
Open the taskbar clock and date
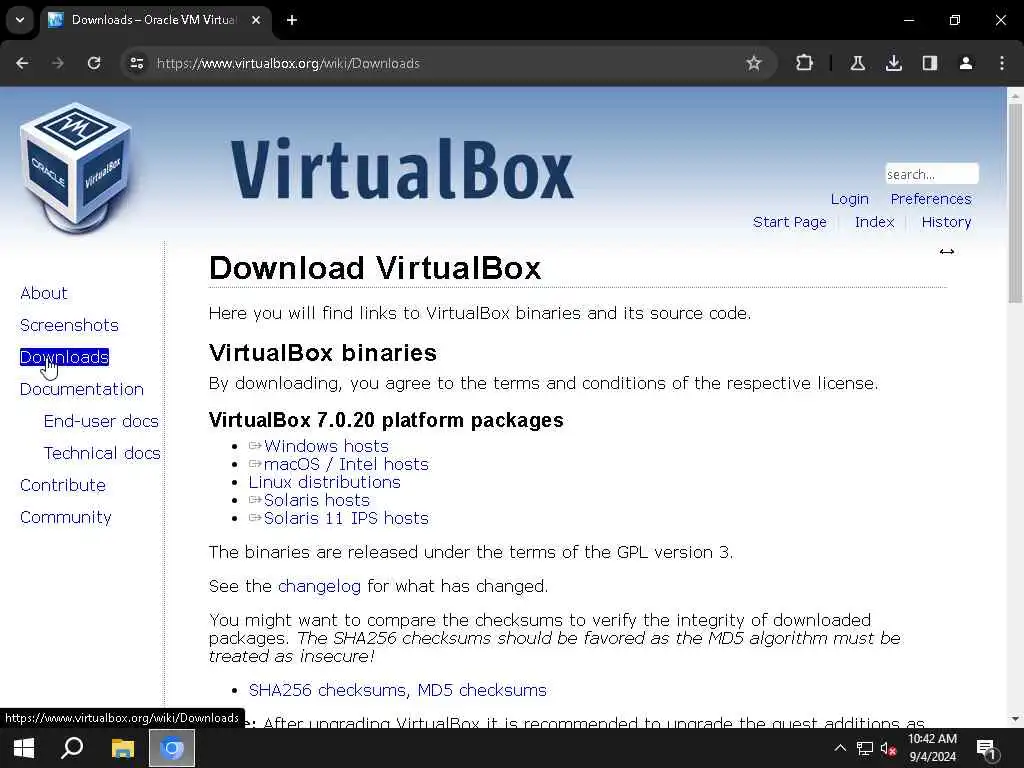(x=932, y=748)
